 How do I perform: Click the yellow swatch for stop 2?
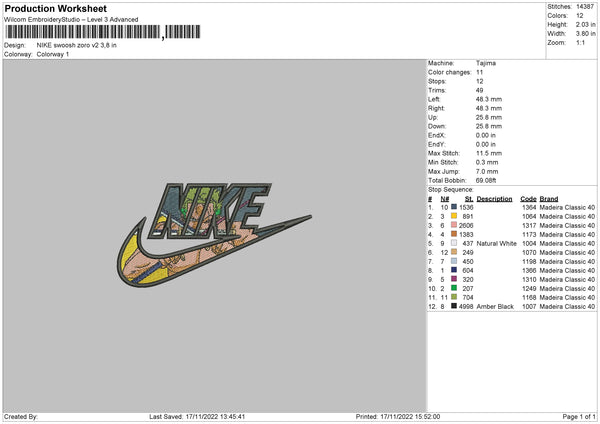click(454, 216)
